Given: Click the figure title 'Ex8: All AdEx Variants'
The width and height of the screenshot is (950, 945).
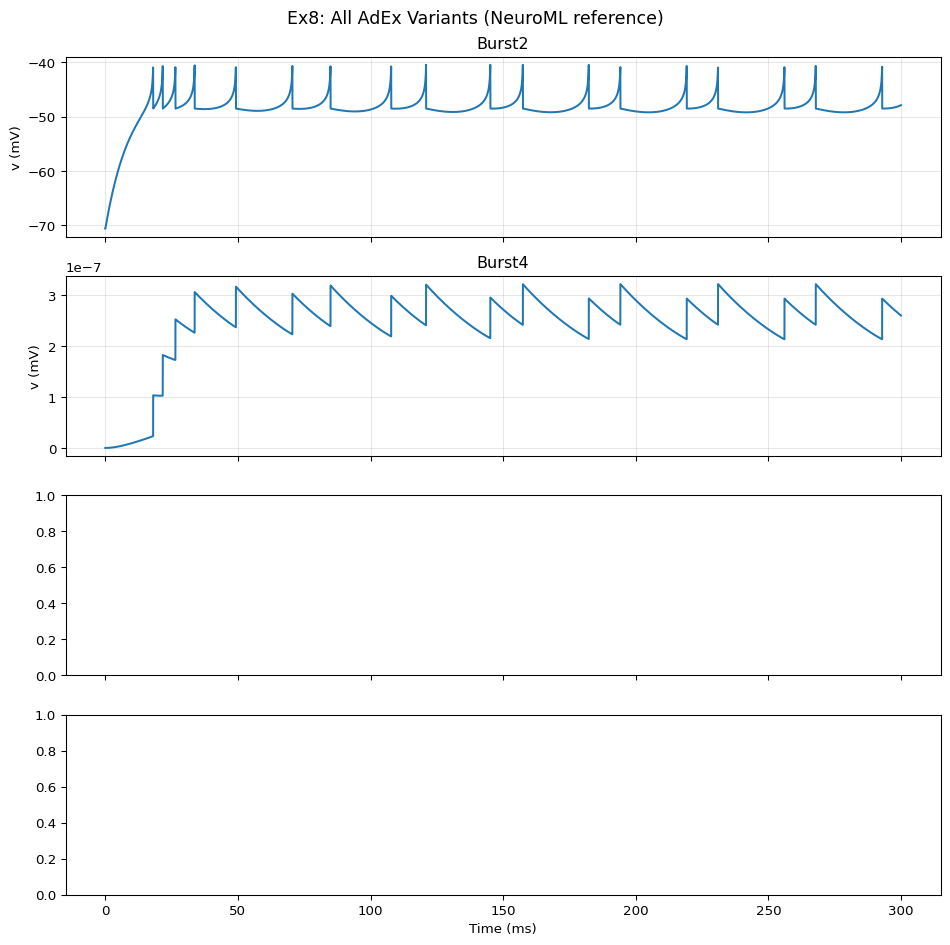Looking at the screenshot, I should pyautogui.click(x=475, y=18).
